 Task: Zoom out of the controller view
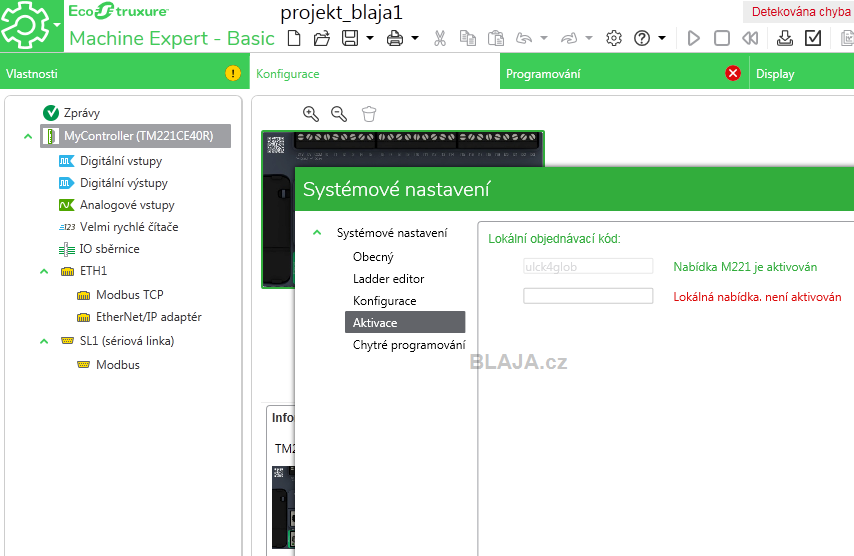[x=339, y=114]
